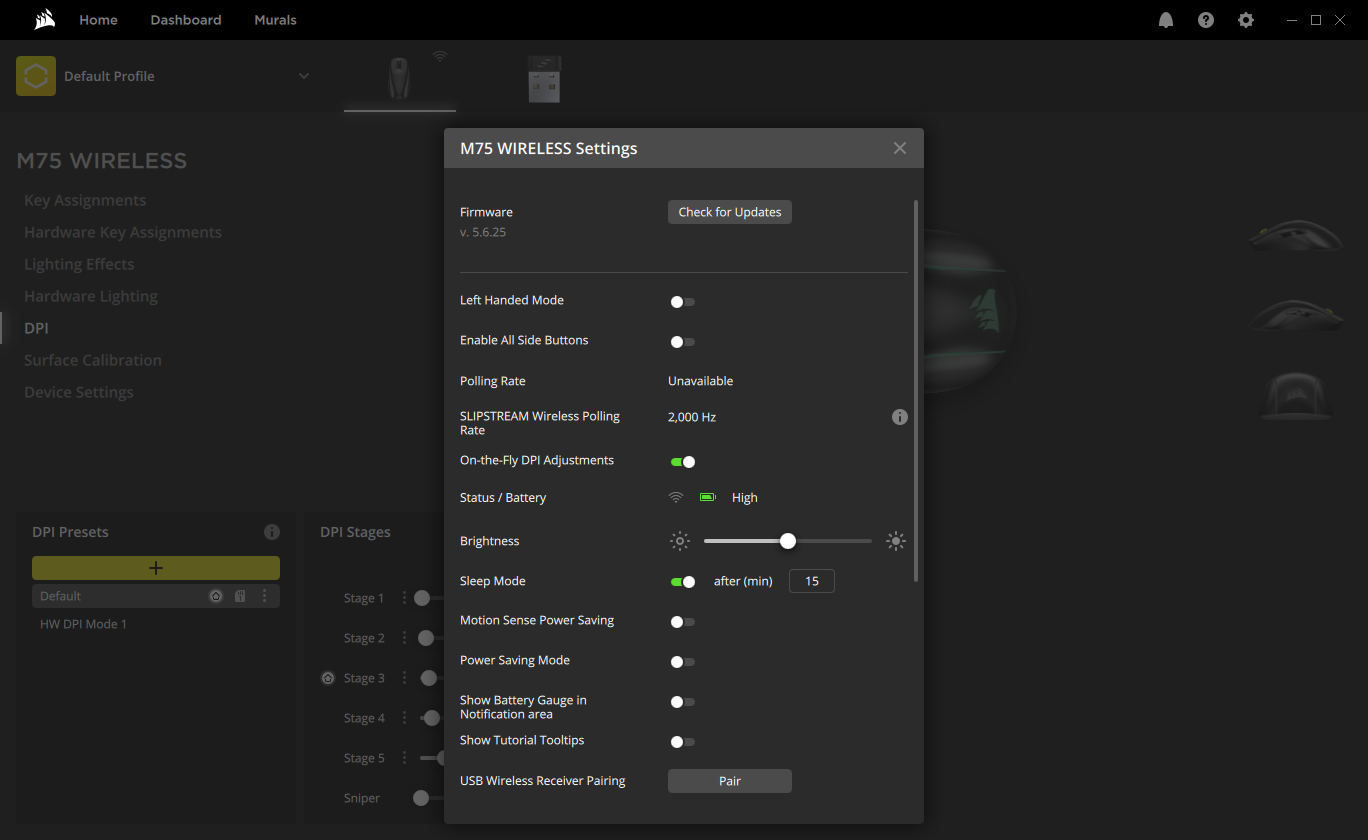Toggle Show Tutorial Tooltips
This screenshot has width=1368, height=840.
(x=682, y=741)
